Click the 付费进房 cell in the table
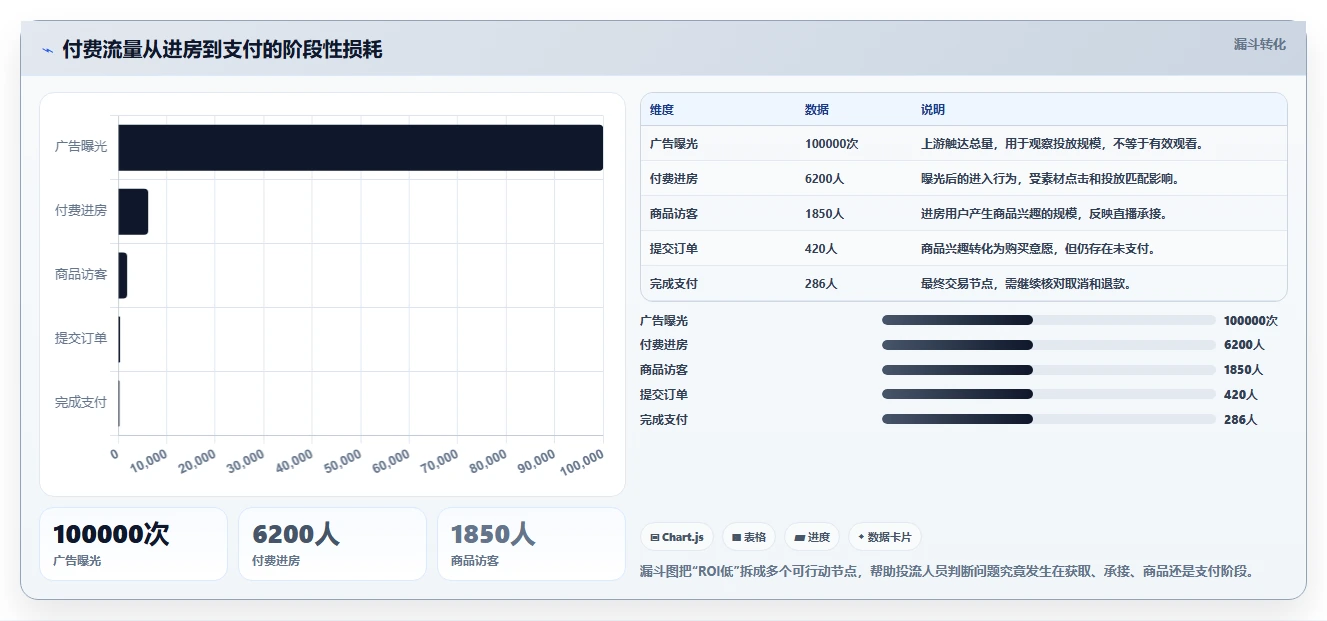Screen dimensions: 1327x621 [x=674, y=179]
